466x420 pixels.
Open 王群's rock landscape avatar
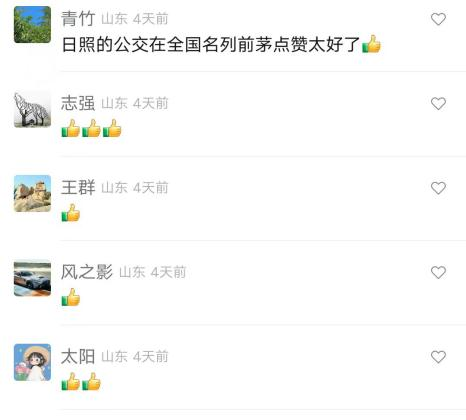tap(32, 193)
